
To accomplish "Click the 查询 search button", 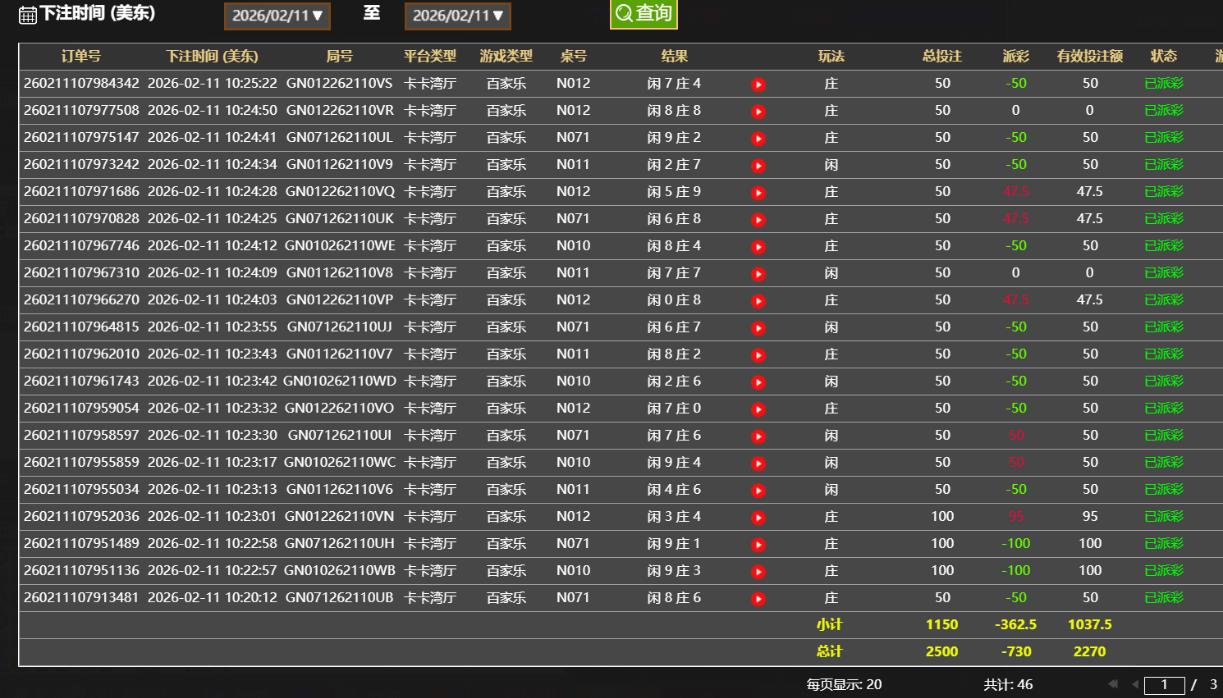I will [644, 14].
